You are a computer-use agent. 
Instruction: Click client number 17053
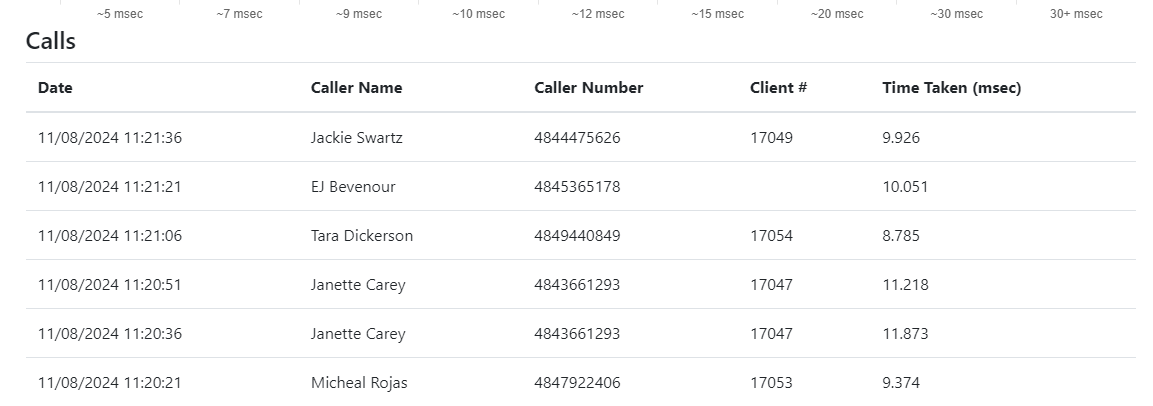pos(771,383)
